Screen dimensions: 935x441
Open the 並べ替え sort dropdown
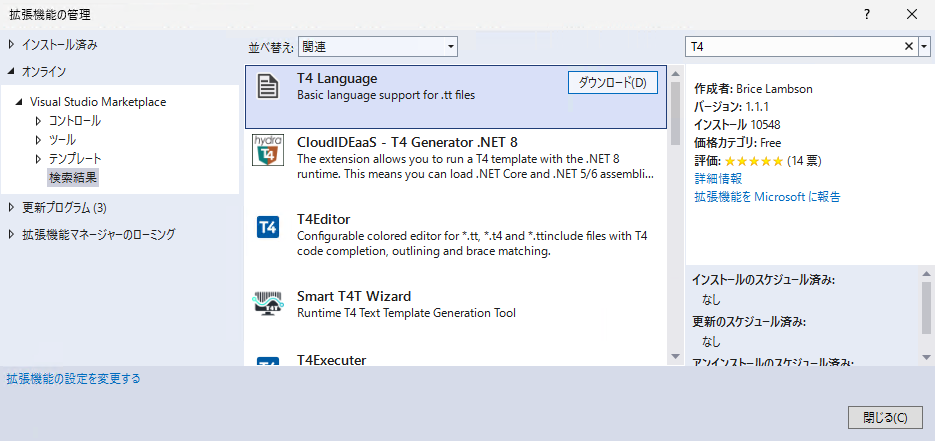tap(377, 46)
